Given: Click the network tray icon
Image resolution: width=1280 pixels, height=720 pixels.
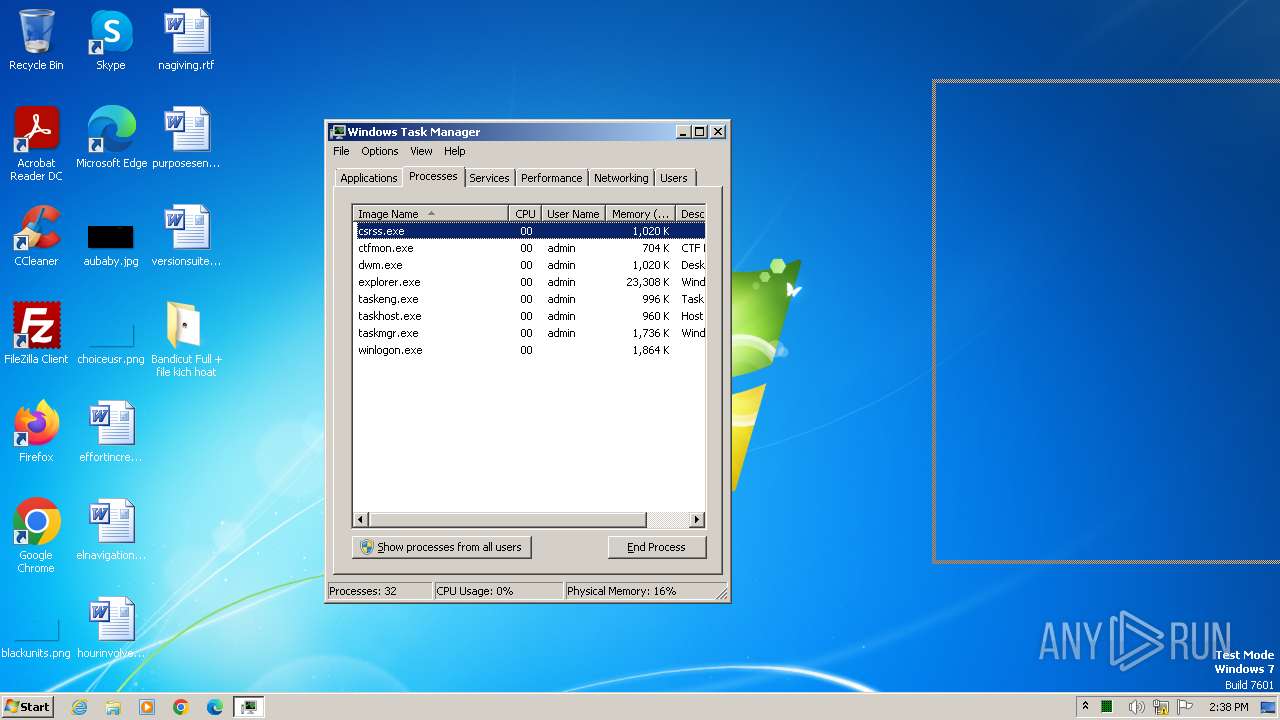Looking at the screenshot, I should pos(1161,707).
